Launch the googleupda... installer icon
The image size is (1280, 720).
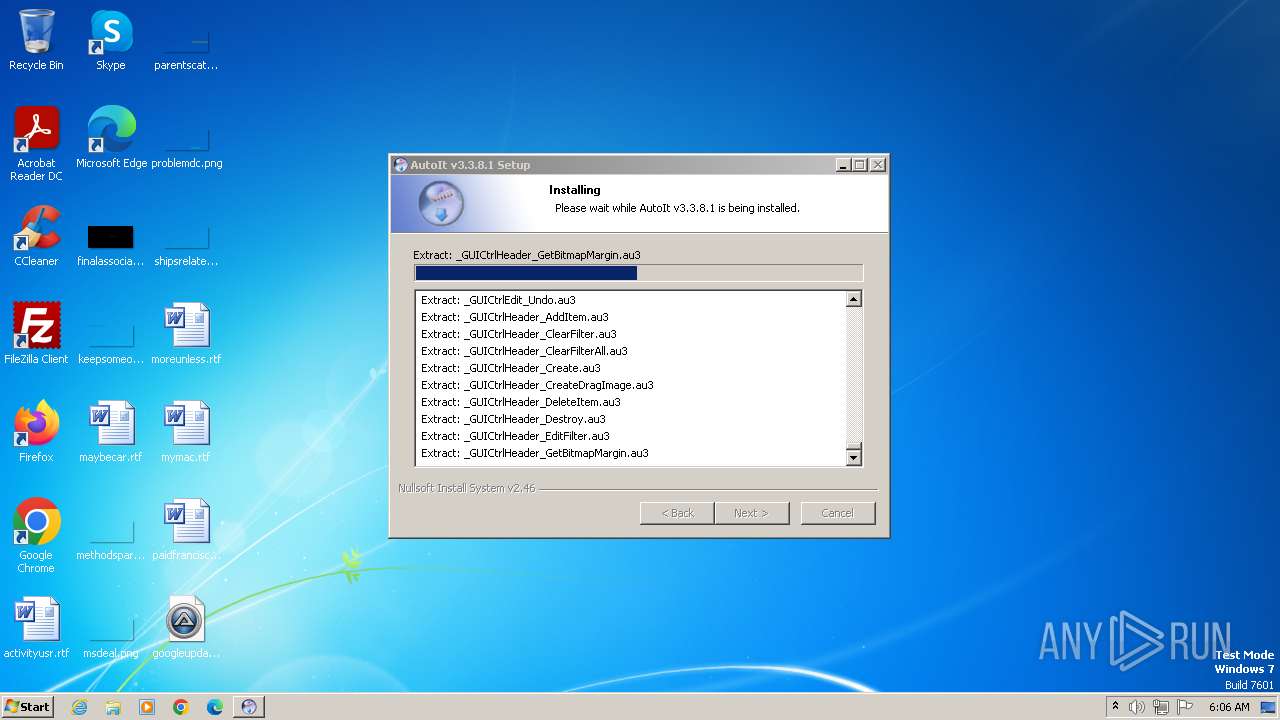pyautogui.click(x=186, y=627)
